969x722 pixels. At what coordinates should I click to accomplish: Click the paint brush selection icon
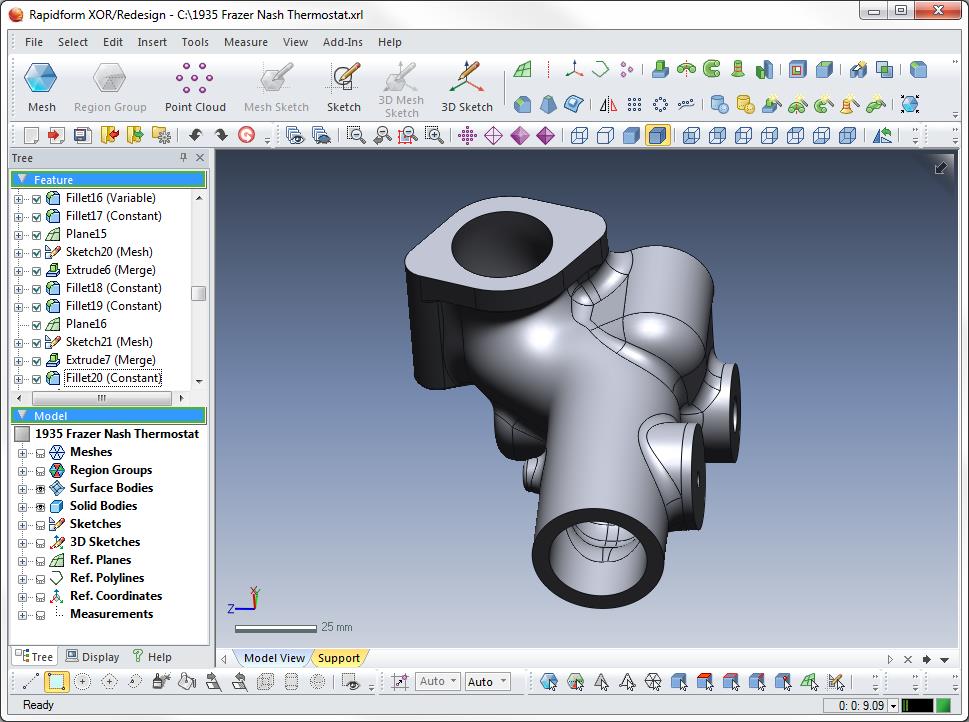[161, 682]
